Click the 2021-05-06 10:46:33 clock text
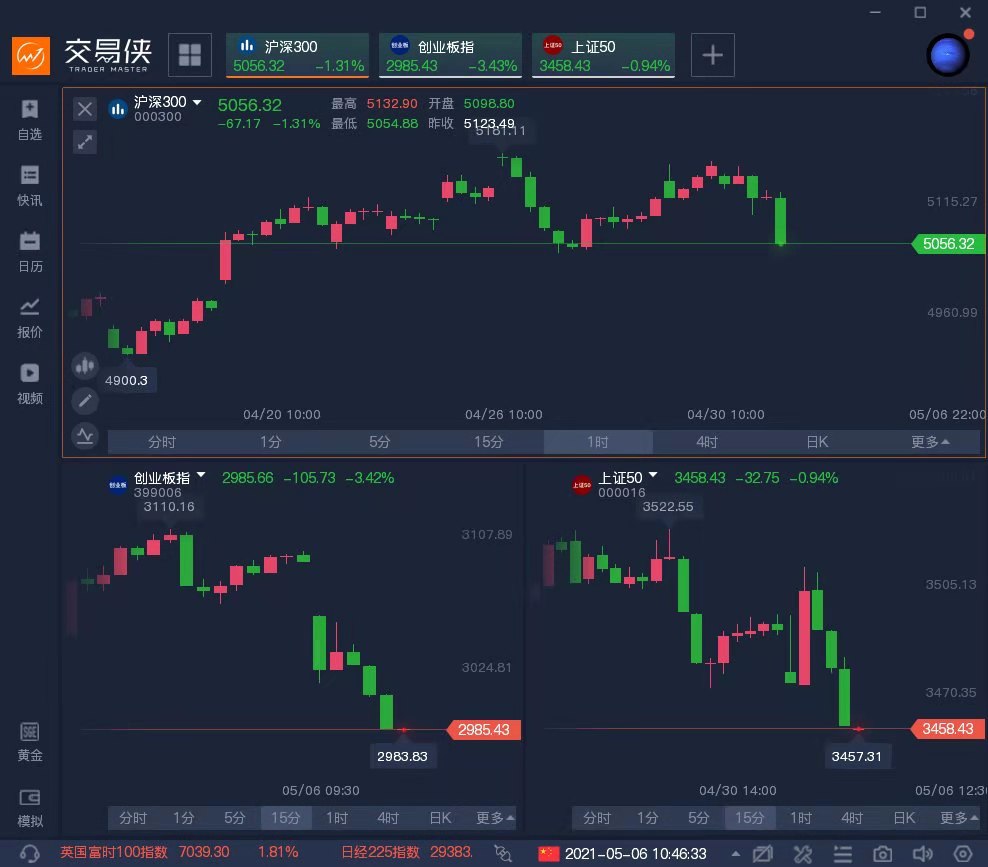The image size is (988, 867). (x=635, y=854)
